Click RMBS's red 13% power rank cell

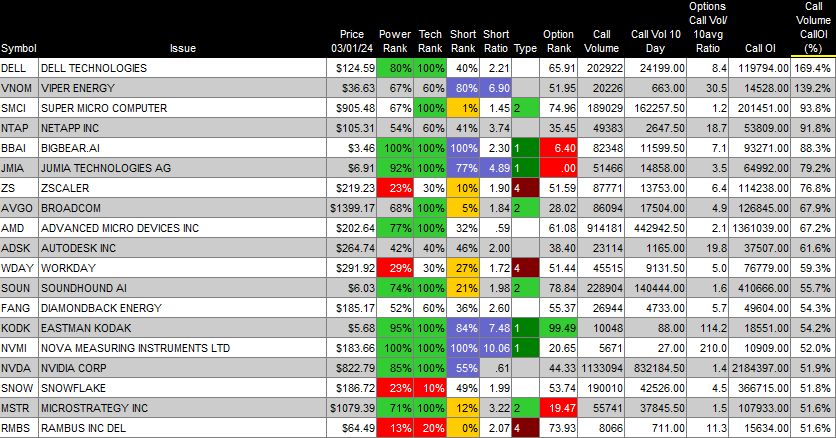point(395,428)
